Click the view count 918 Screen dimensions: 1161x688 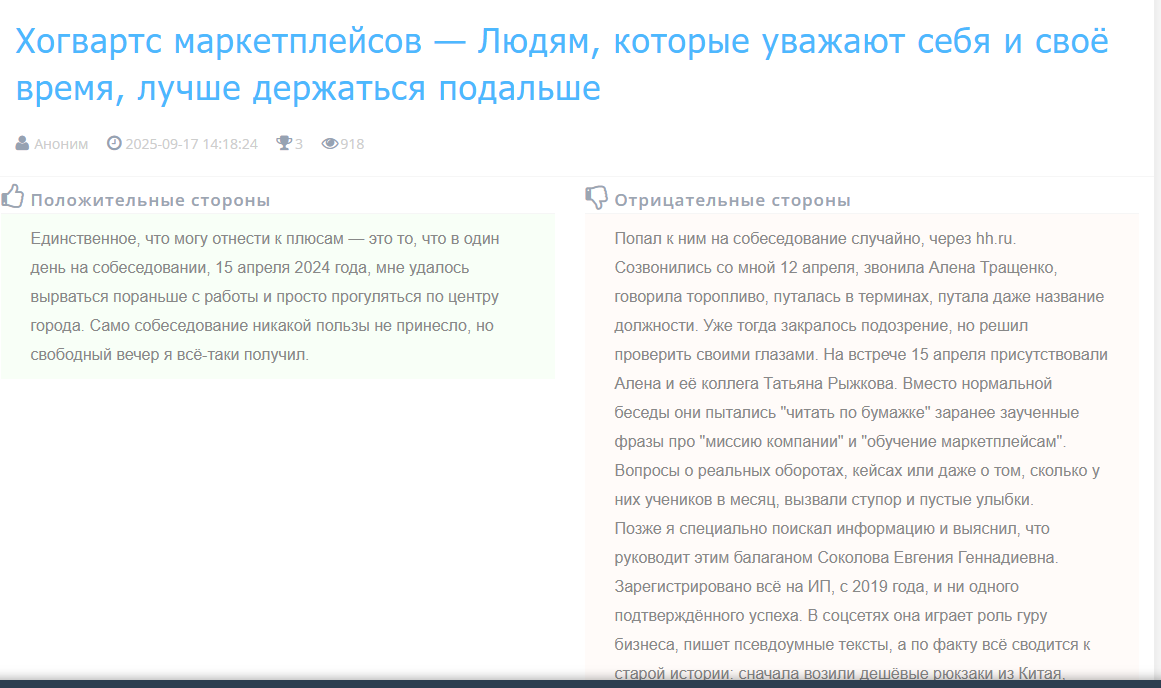point(352,144)
